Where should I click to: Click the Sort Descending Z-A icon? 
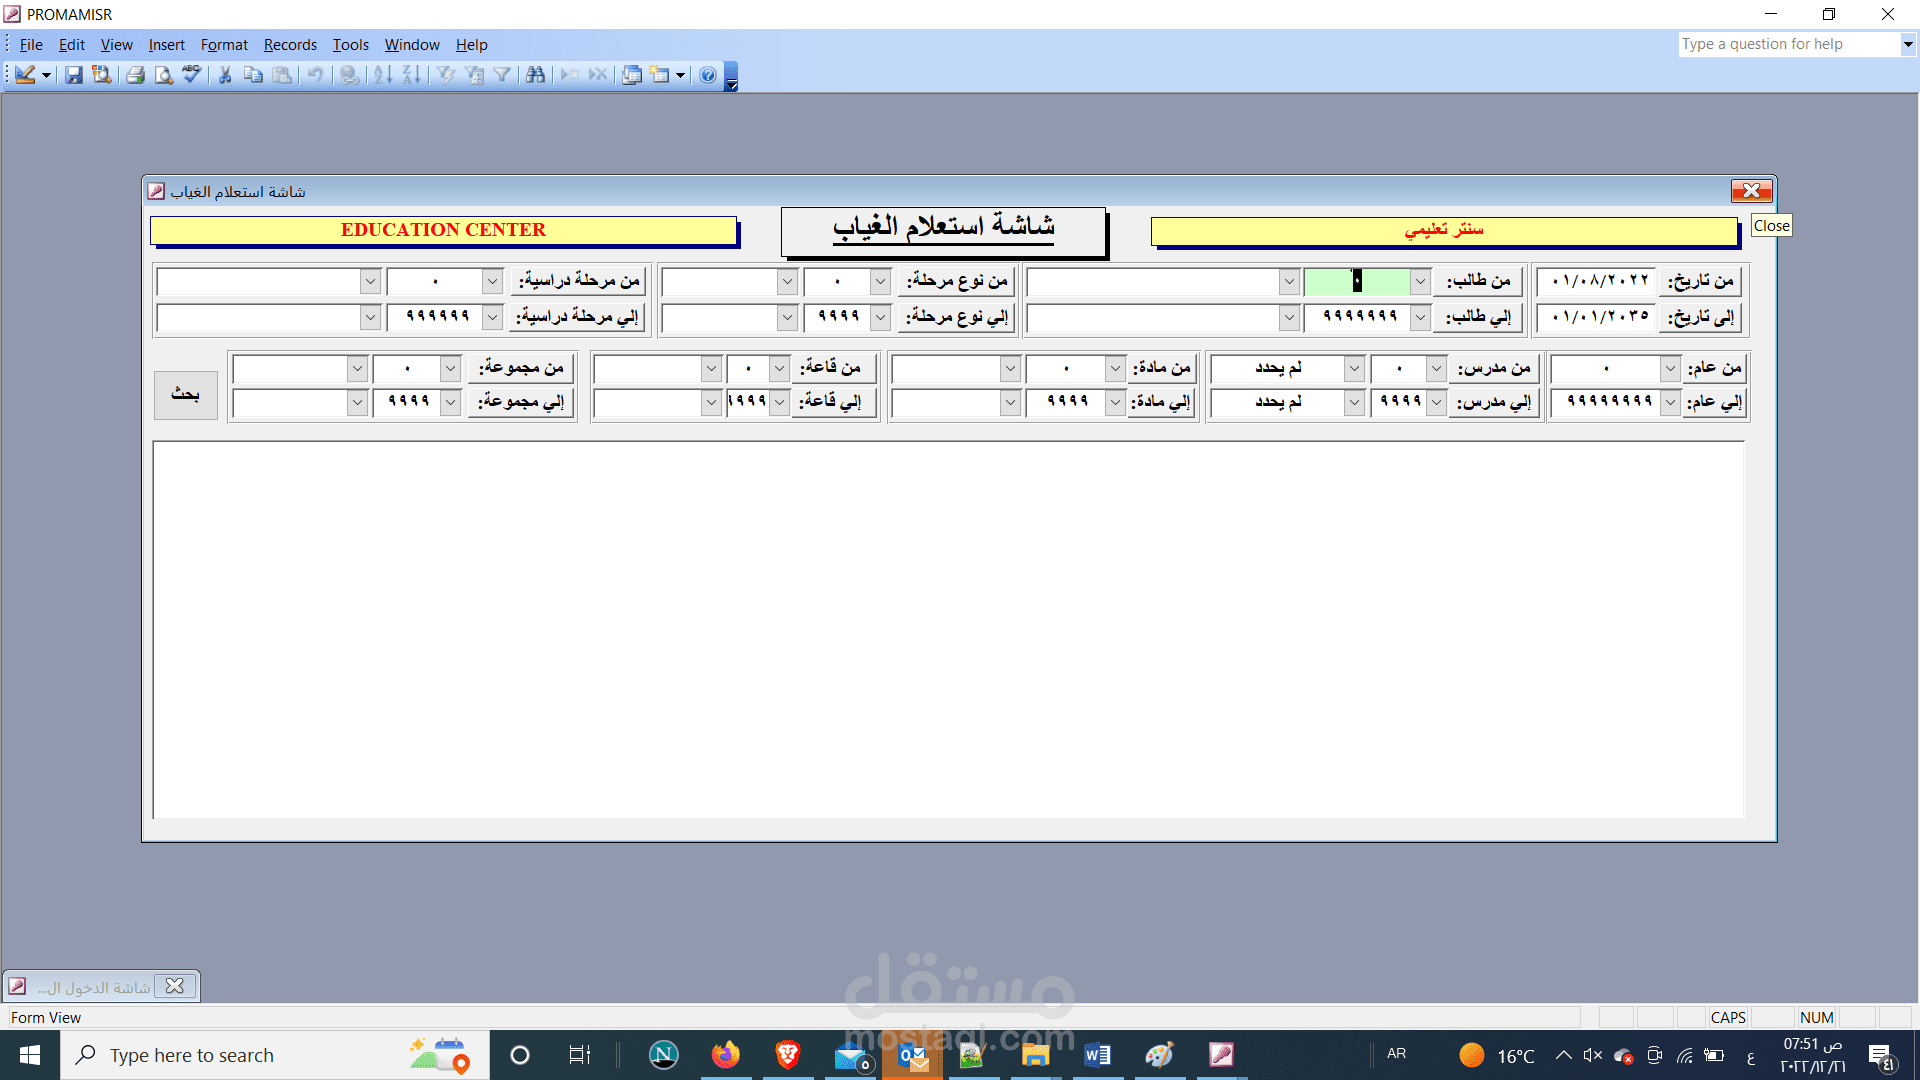411,75
